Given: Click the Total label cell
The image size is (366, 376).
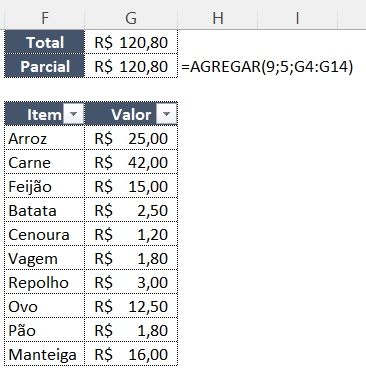Looking at the screenshot, I should (45, 42).
